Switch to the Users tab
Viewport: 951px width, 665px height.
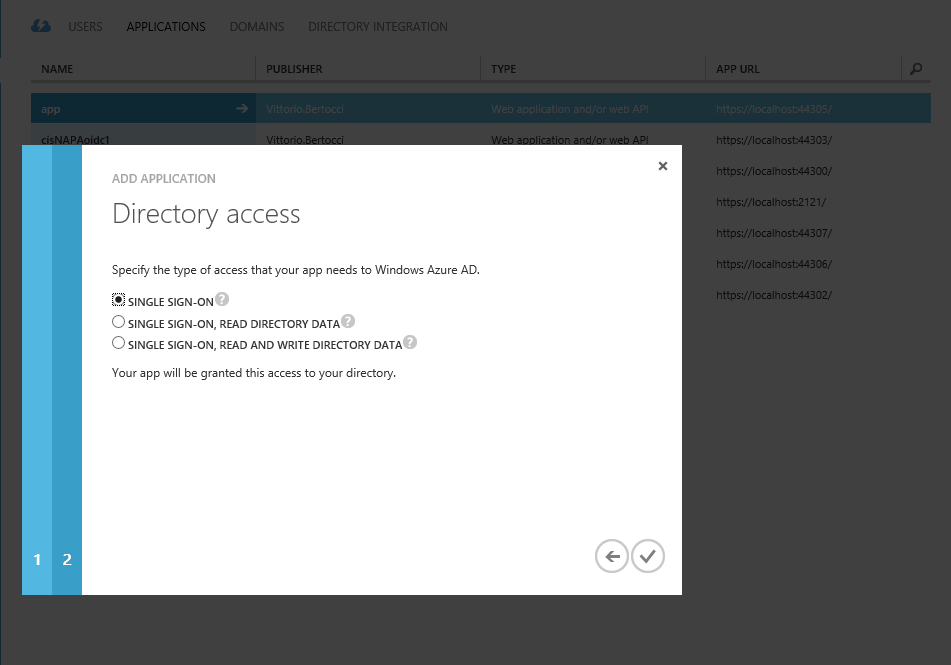(x=86, y=27)
